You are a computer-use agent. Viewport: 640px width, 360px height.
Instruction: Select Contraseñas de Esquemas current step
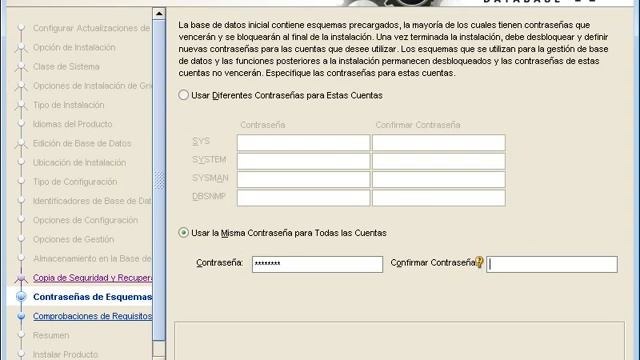92,297
